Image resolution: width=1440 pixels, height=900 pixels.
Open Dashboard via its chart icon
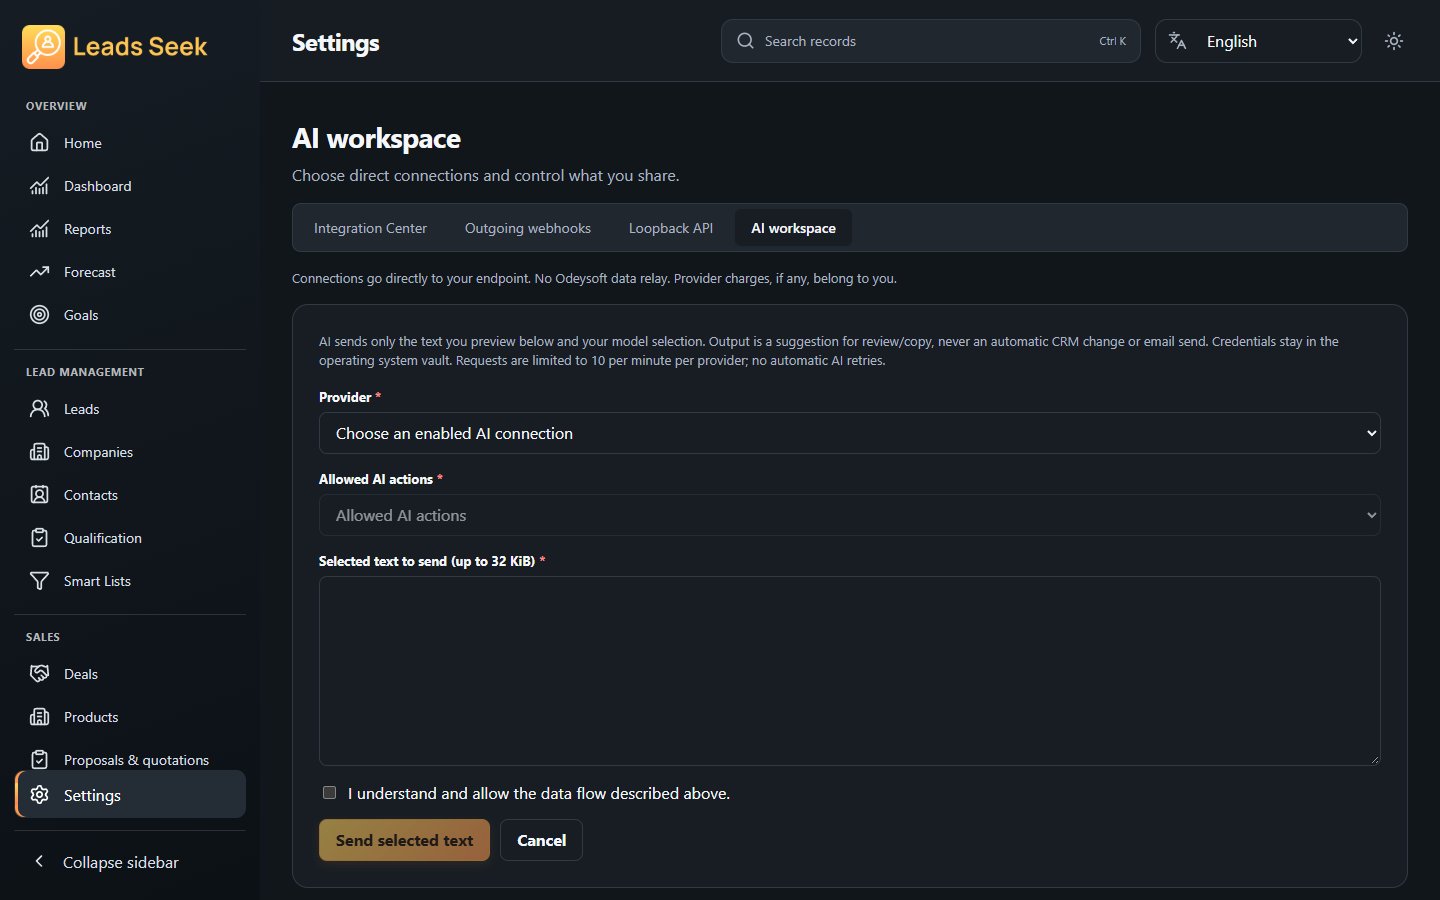point(39,186)
